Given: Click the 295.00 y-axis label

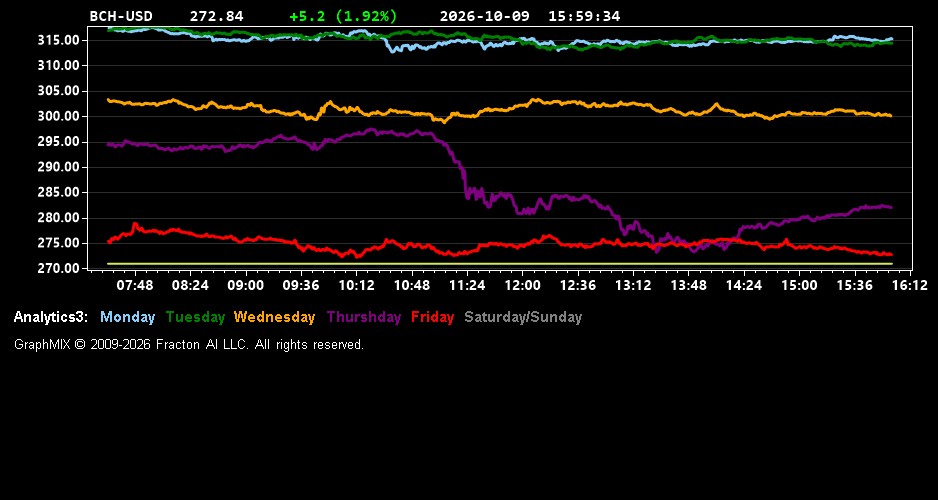Looking at the screenshot, I should pos(59,142).
